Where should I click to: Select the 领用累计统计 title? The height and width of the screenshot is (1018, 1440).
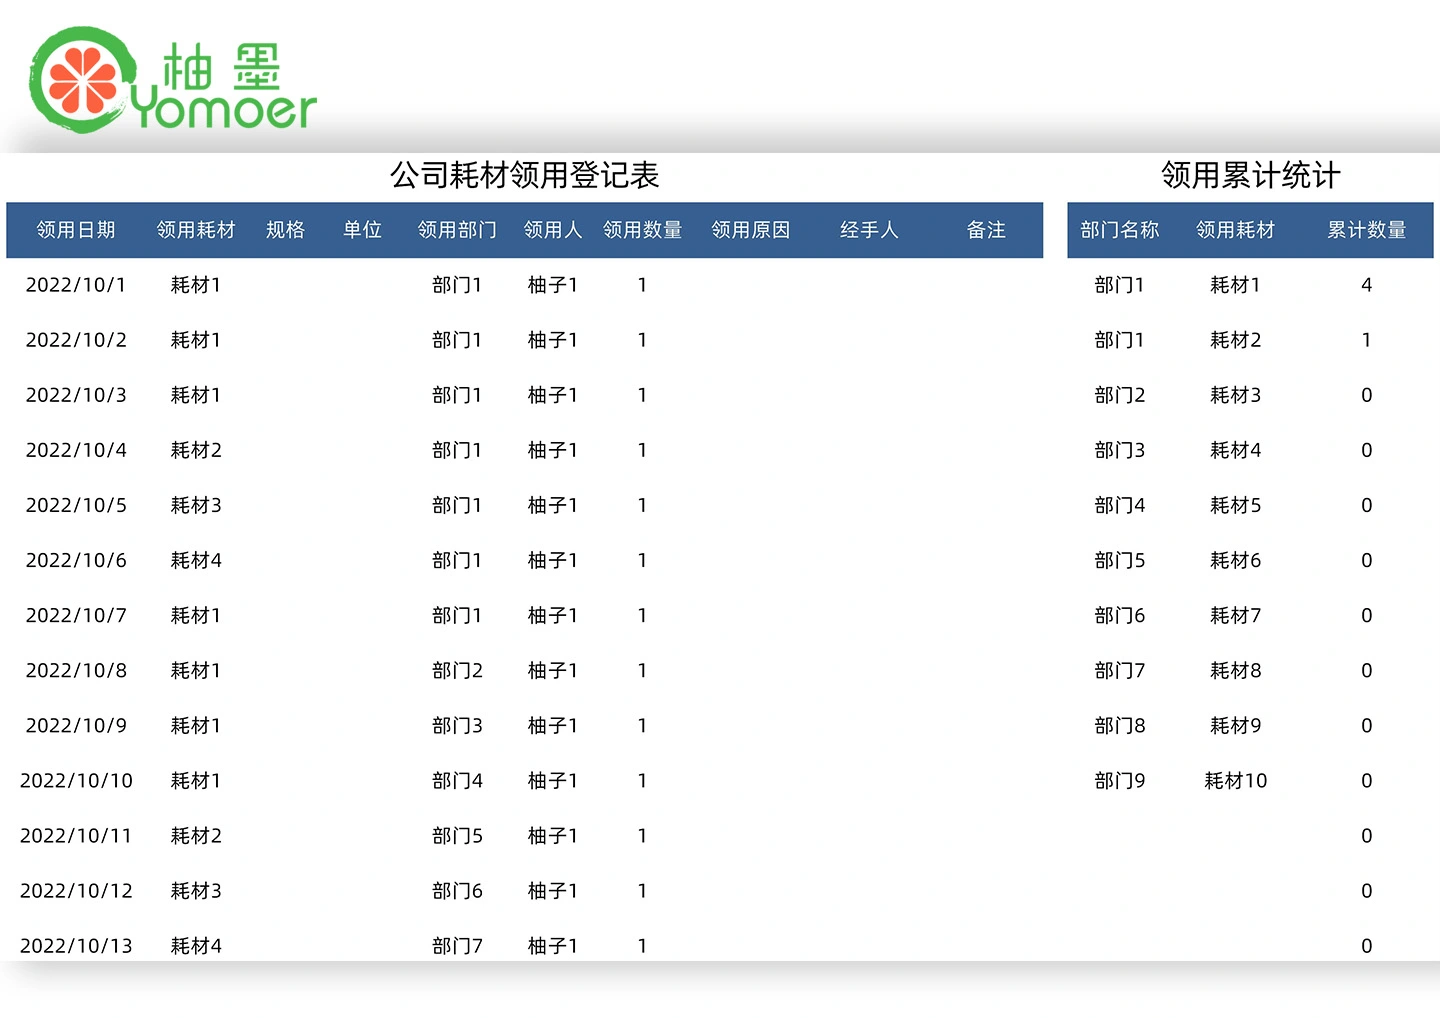click(x=1250, y=175)
